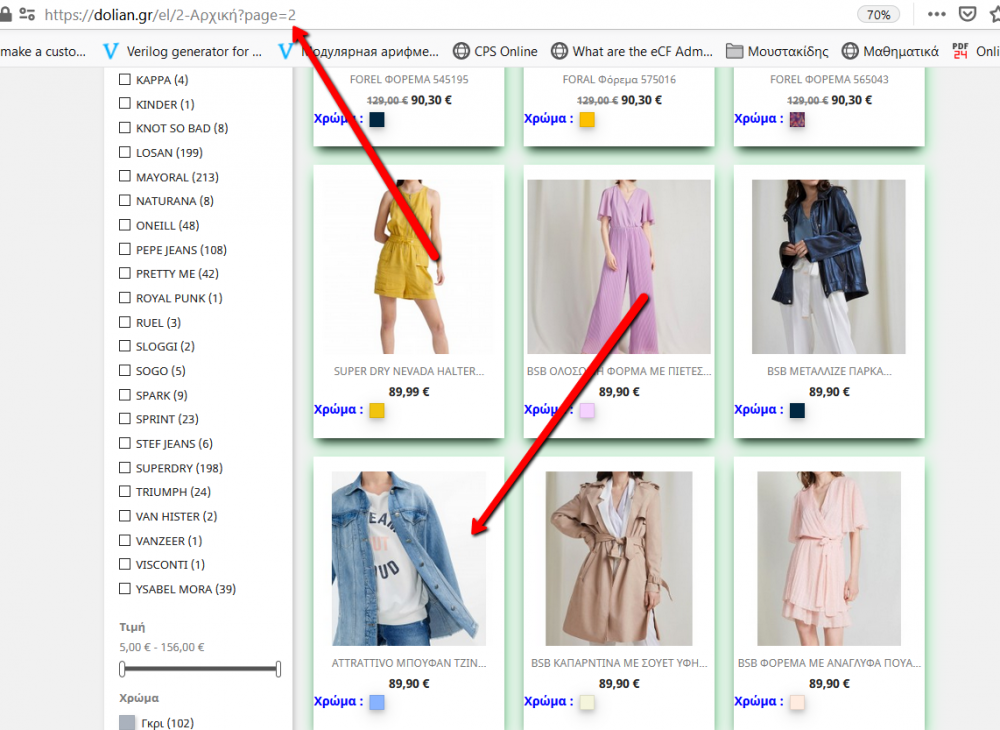1000x730 pixels.
Task: Select peach swatch under BSB ΦΟΡΕΜΑ ΜΕ ΑΝΑΓΛΥΦΑ
Action: coord(797,702)
